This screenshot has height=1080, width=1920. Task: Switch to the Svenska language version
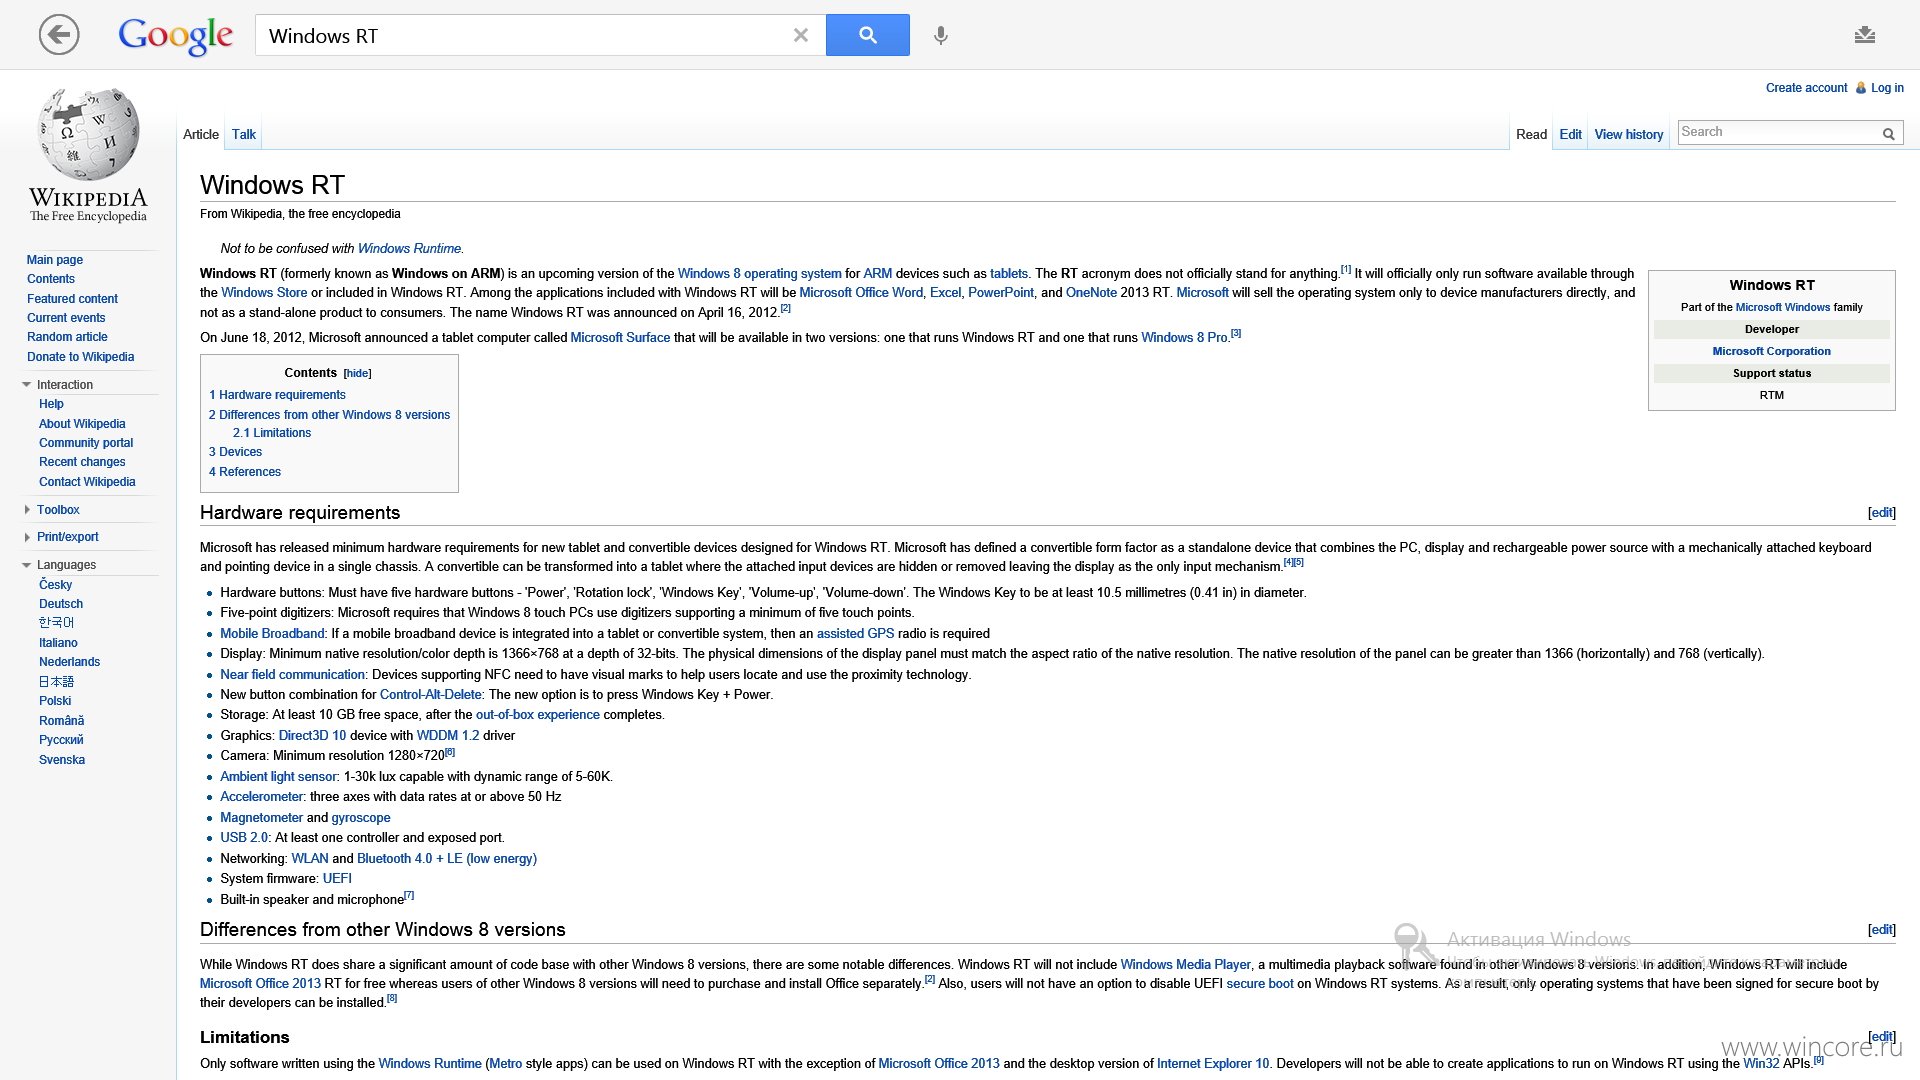pyautogui.click(x=62, y=760)
